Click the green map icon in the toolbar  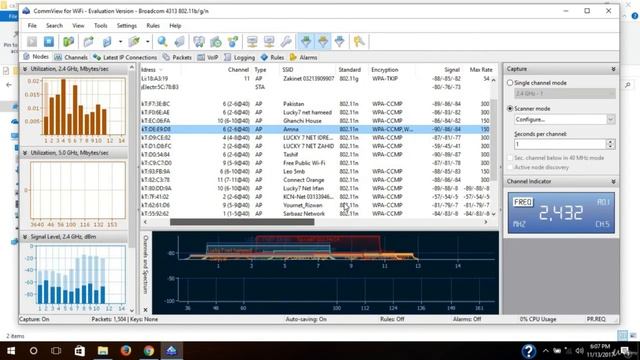tap(69, 41)
